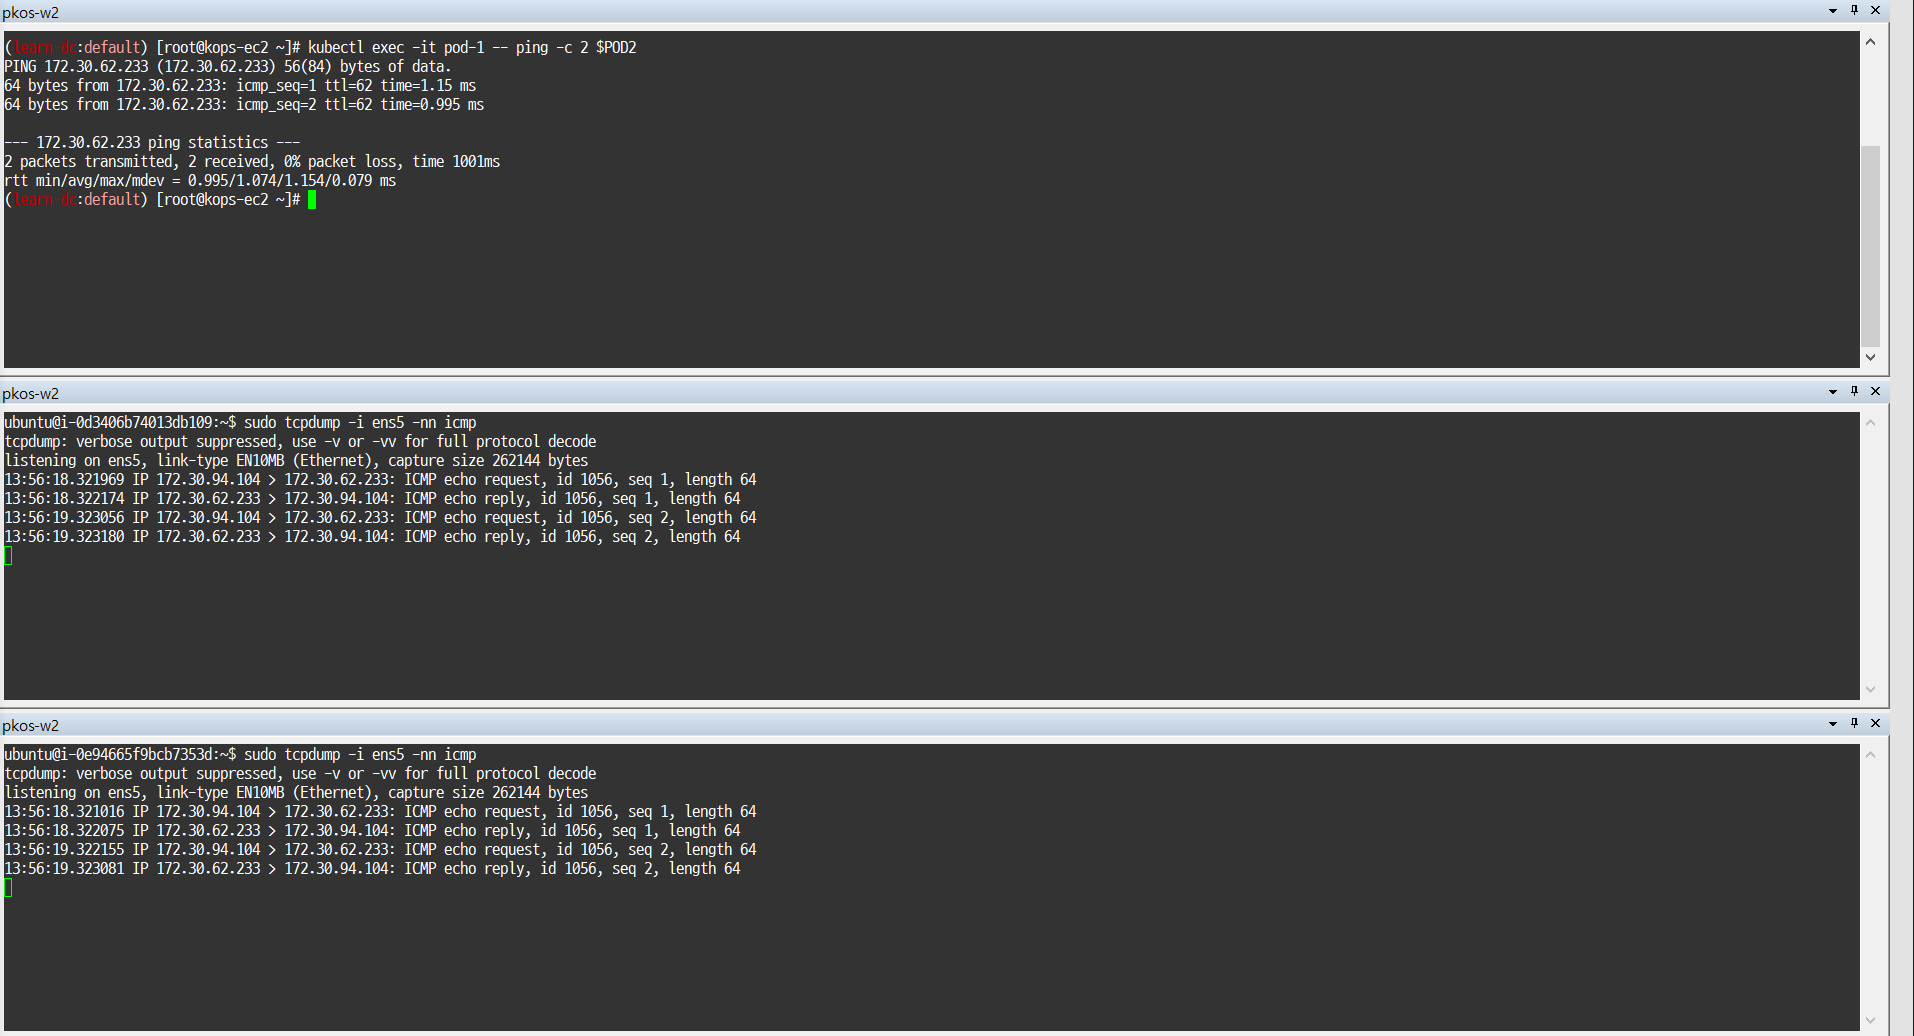1914x1036 pixels.
Task: Click the scroll-down arrow in the top pkos-w2 pane
Action: 1871,357
